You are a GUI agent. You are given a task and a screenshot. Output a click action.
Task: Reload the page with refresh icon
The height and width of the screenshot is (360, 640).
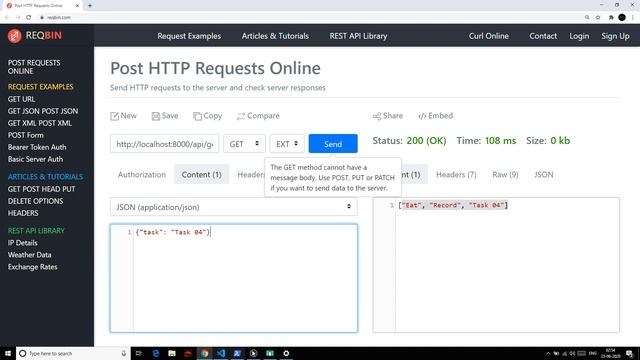[29, 17]
